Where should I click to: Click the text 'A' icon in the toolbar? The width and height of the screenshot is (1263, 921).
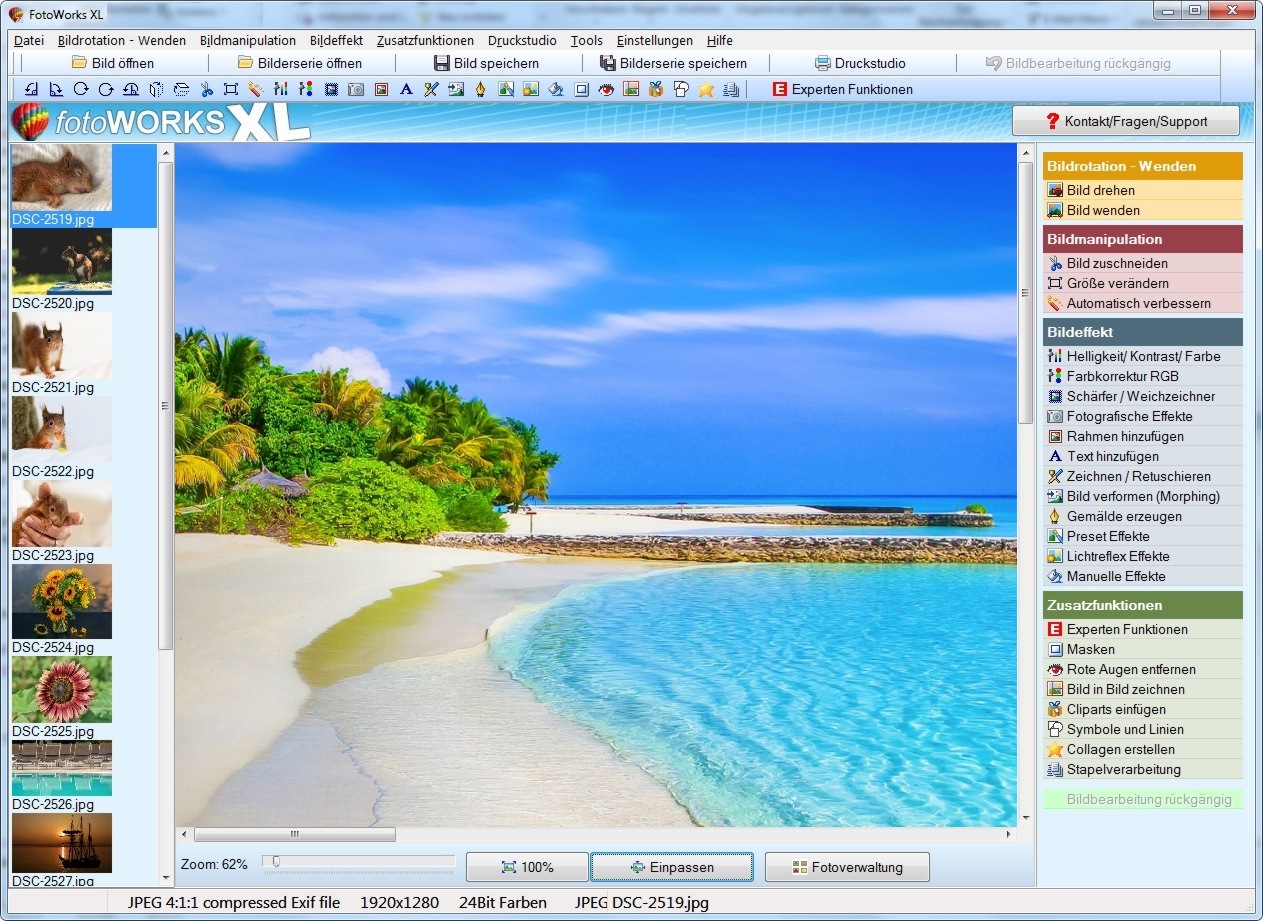coord(406,89)
